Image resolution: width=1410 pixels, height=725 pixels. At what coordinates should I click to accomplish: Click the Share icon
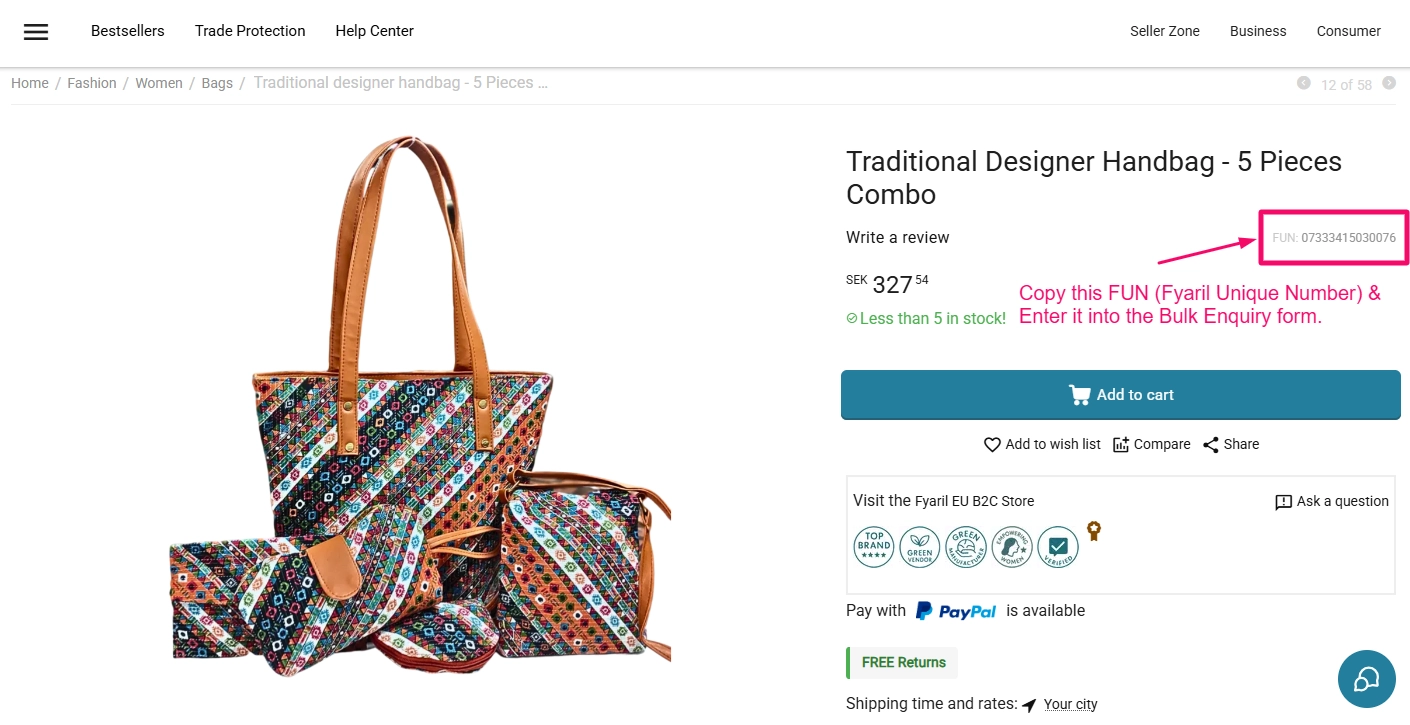click(1211, 445)
